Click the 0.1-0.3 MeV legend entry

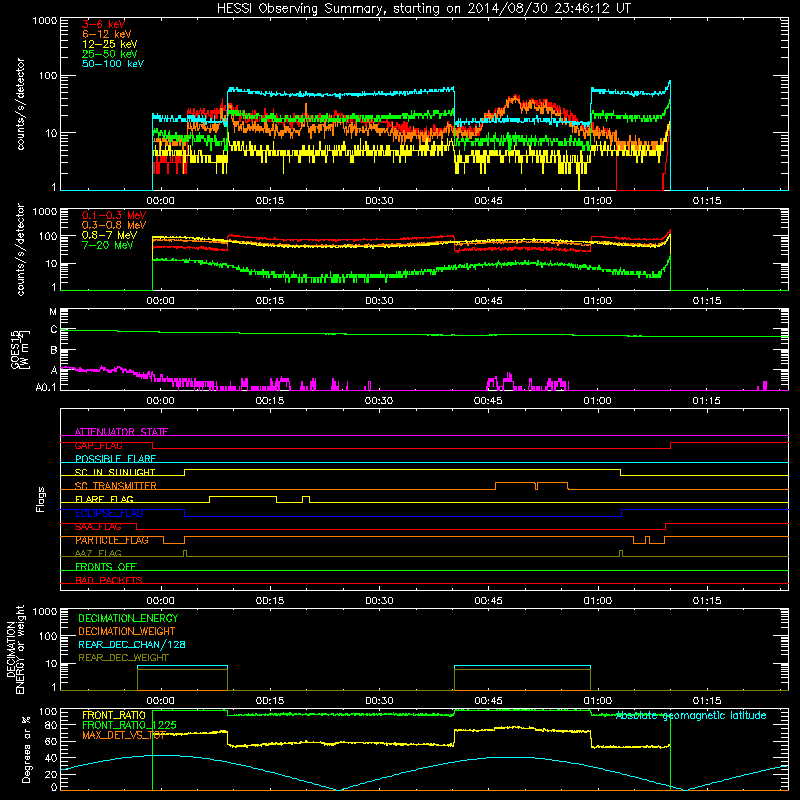[114, 215]
